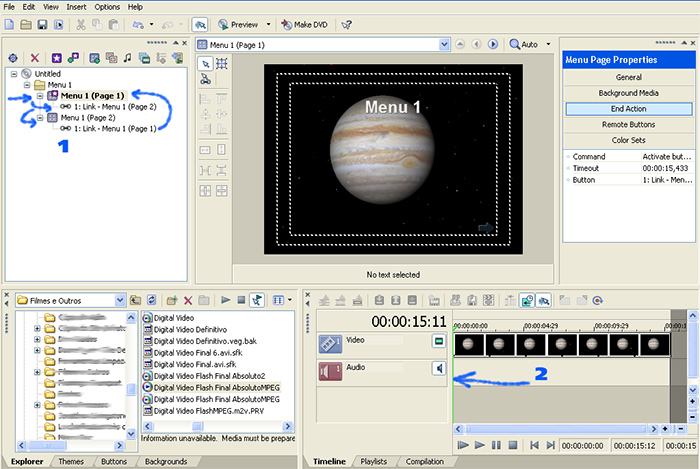Switch to the Buttons tab
The image size is (700, 469).
(114, 461)
